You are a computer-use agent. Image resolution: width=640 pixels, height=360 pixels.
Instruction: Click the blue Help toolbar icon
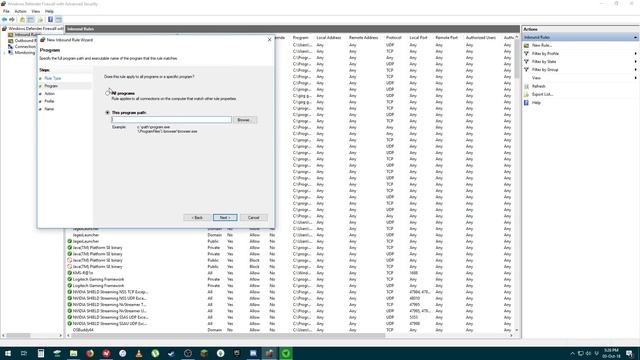tap(50, 20)
